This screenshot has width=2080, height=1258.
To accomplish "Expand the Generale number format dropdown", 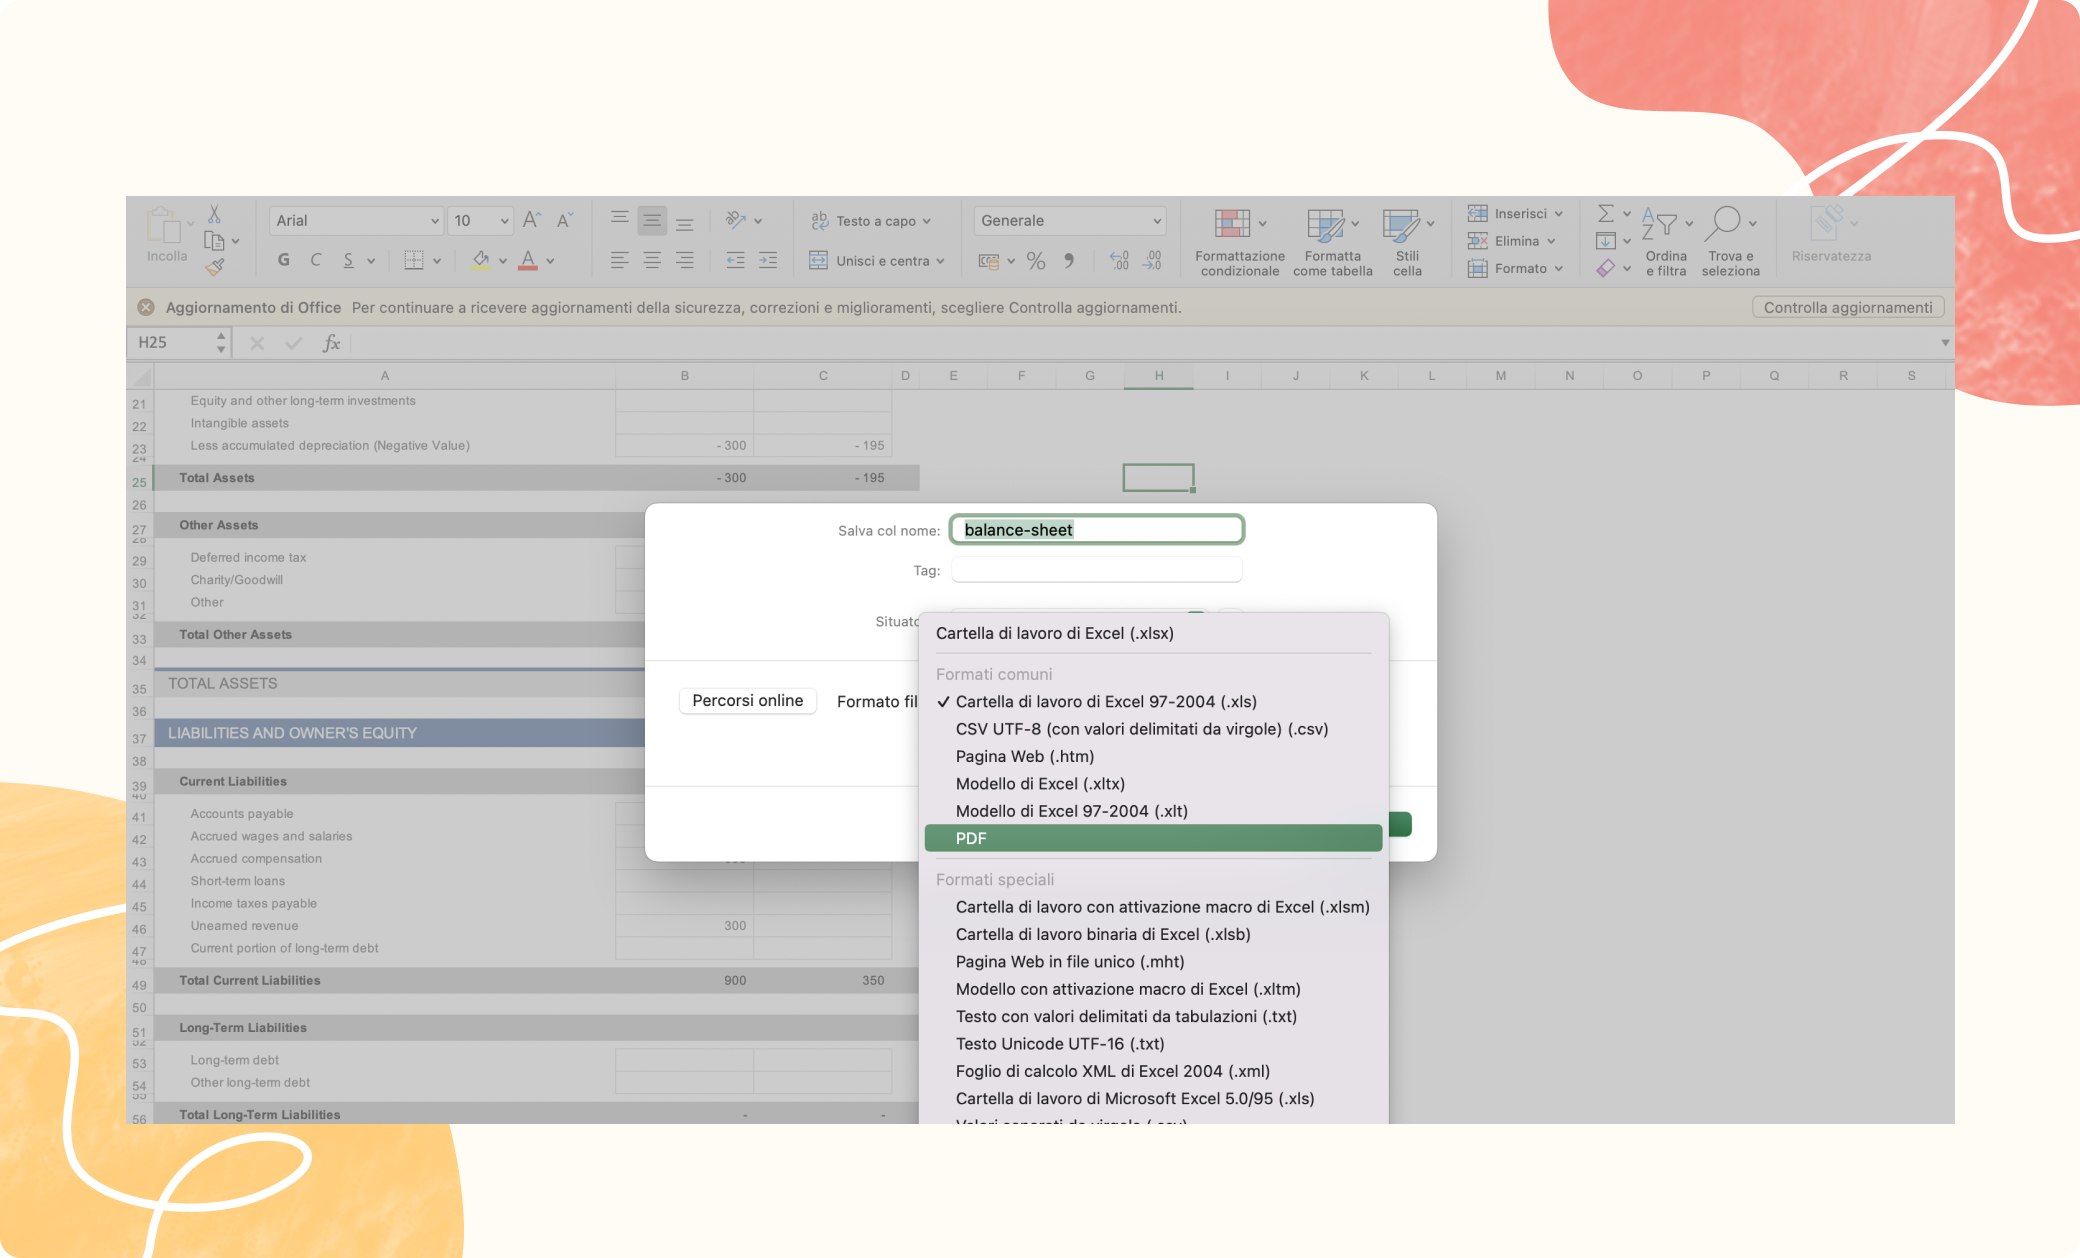I will click(1157, 221).
